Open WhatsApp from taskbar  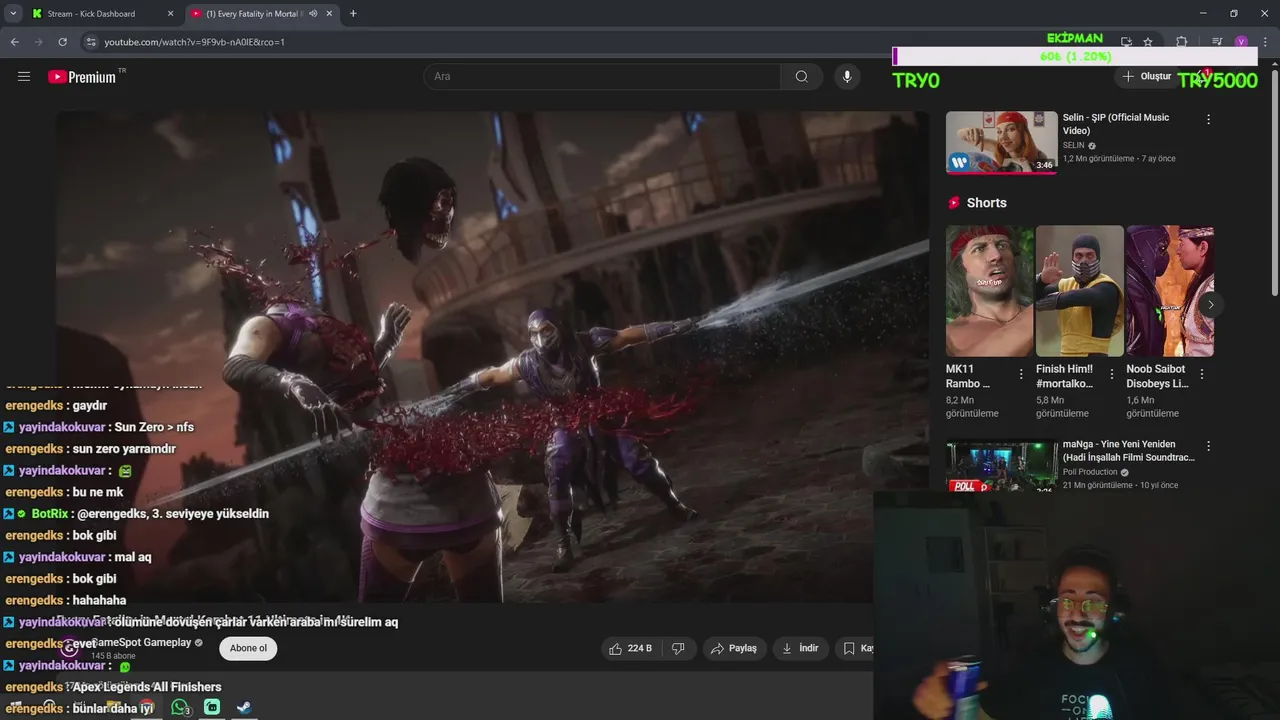180,707
